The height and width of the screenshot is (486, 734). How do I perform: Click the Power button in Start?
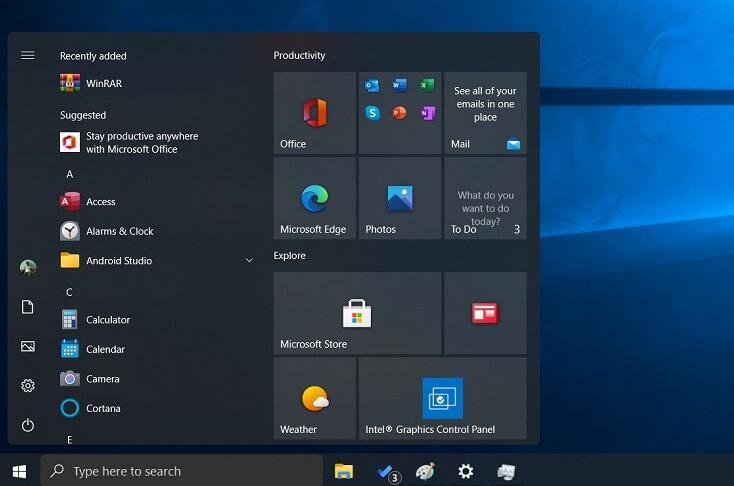pyautogui.click(x=28, y=425)
